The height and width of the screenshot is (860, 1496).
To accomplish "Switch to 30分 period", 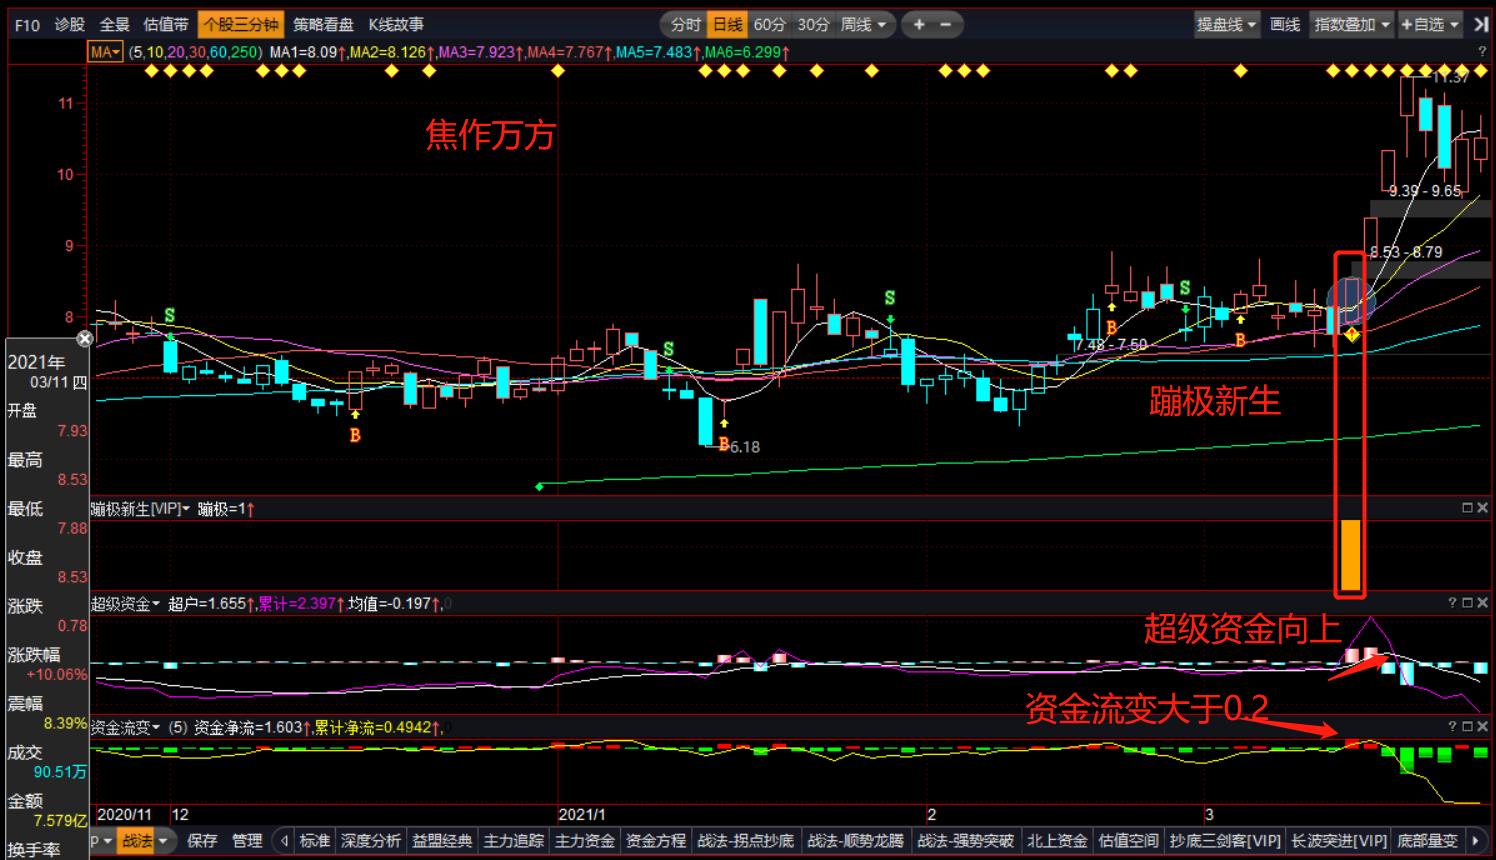I will [x=813, y=24].
